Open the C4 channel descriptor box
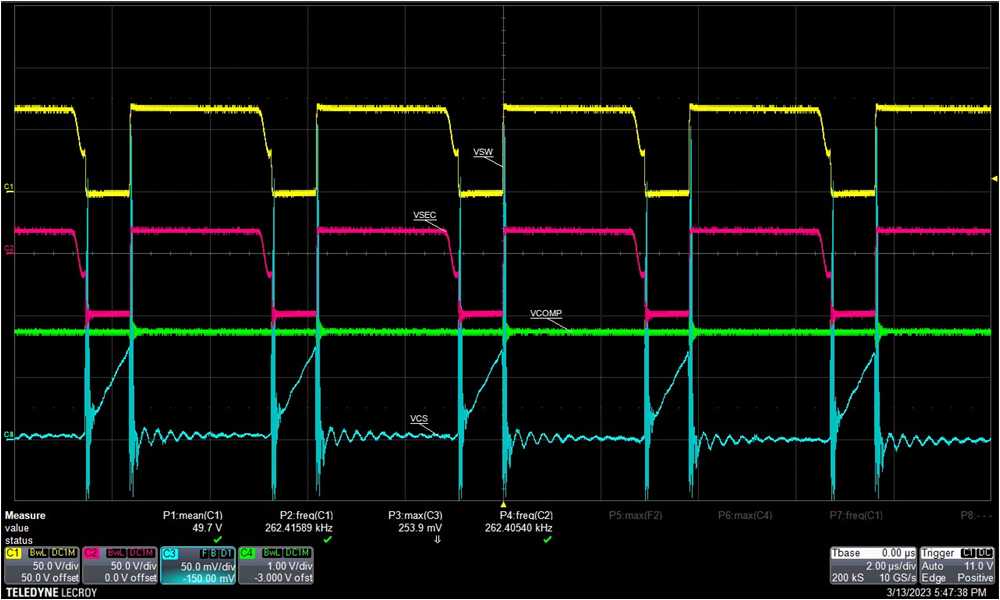Image resolution: width=1000 pixels, height=600 pixels. (x=275, y=570)
